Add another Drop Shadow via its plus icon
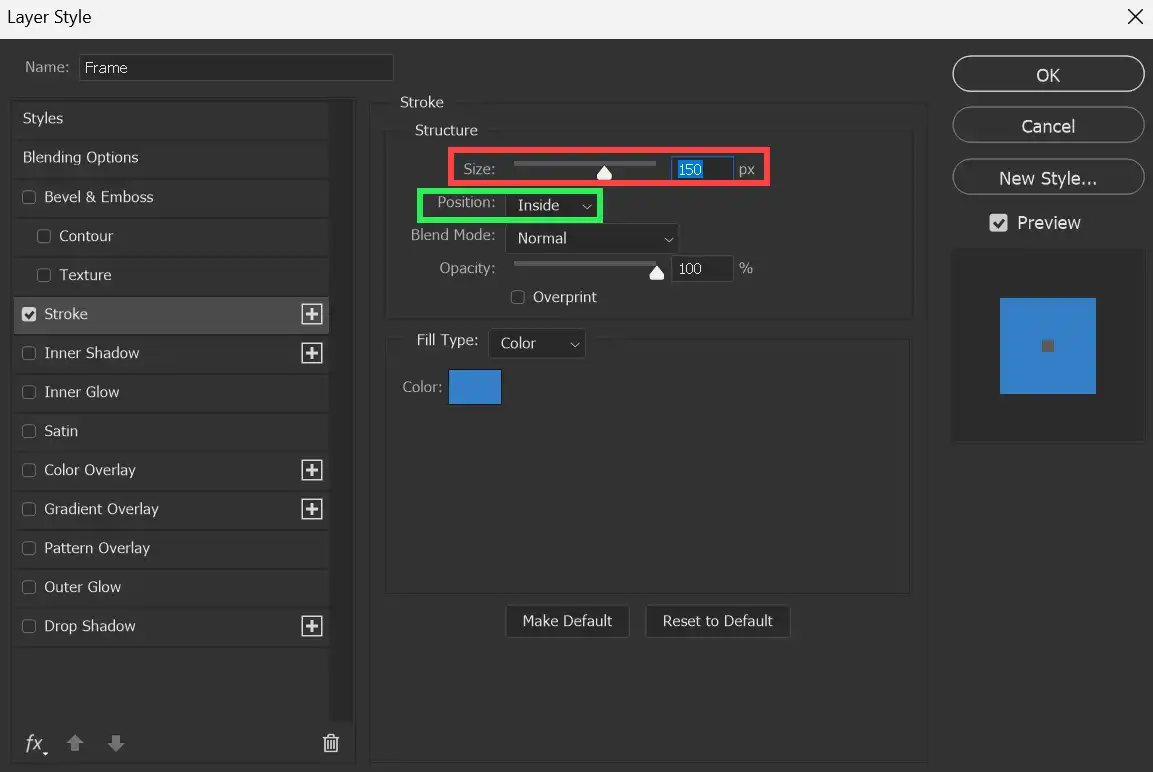The height and width of the screenshot is (772, 1153). 311,626
